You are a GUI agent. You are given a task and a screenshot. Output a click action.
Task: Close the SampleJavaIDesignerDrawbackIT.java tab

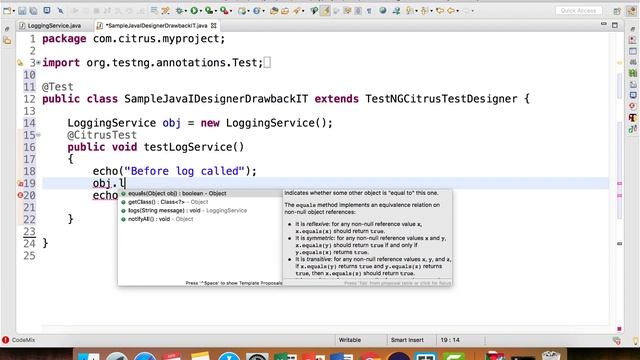213,25
